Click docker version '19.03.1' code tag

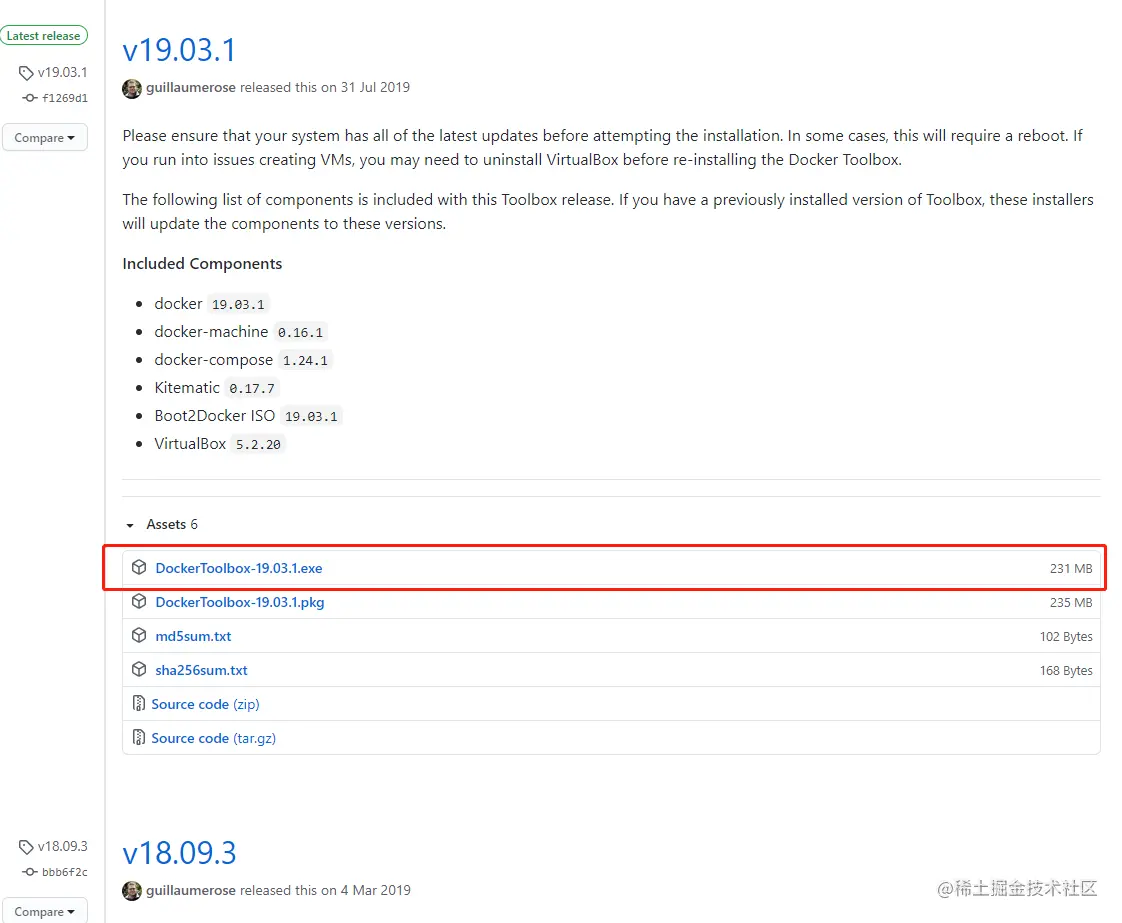click(x=238, y=304)
